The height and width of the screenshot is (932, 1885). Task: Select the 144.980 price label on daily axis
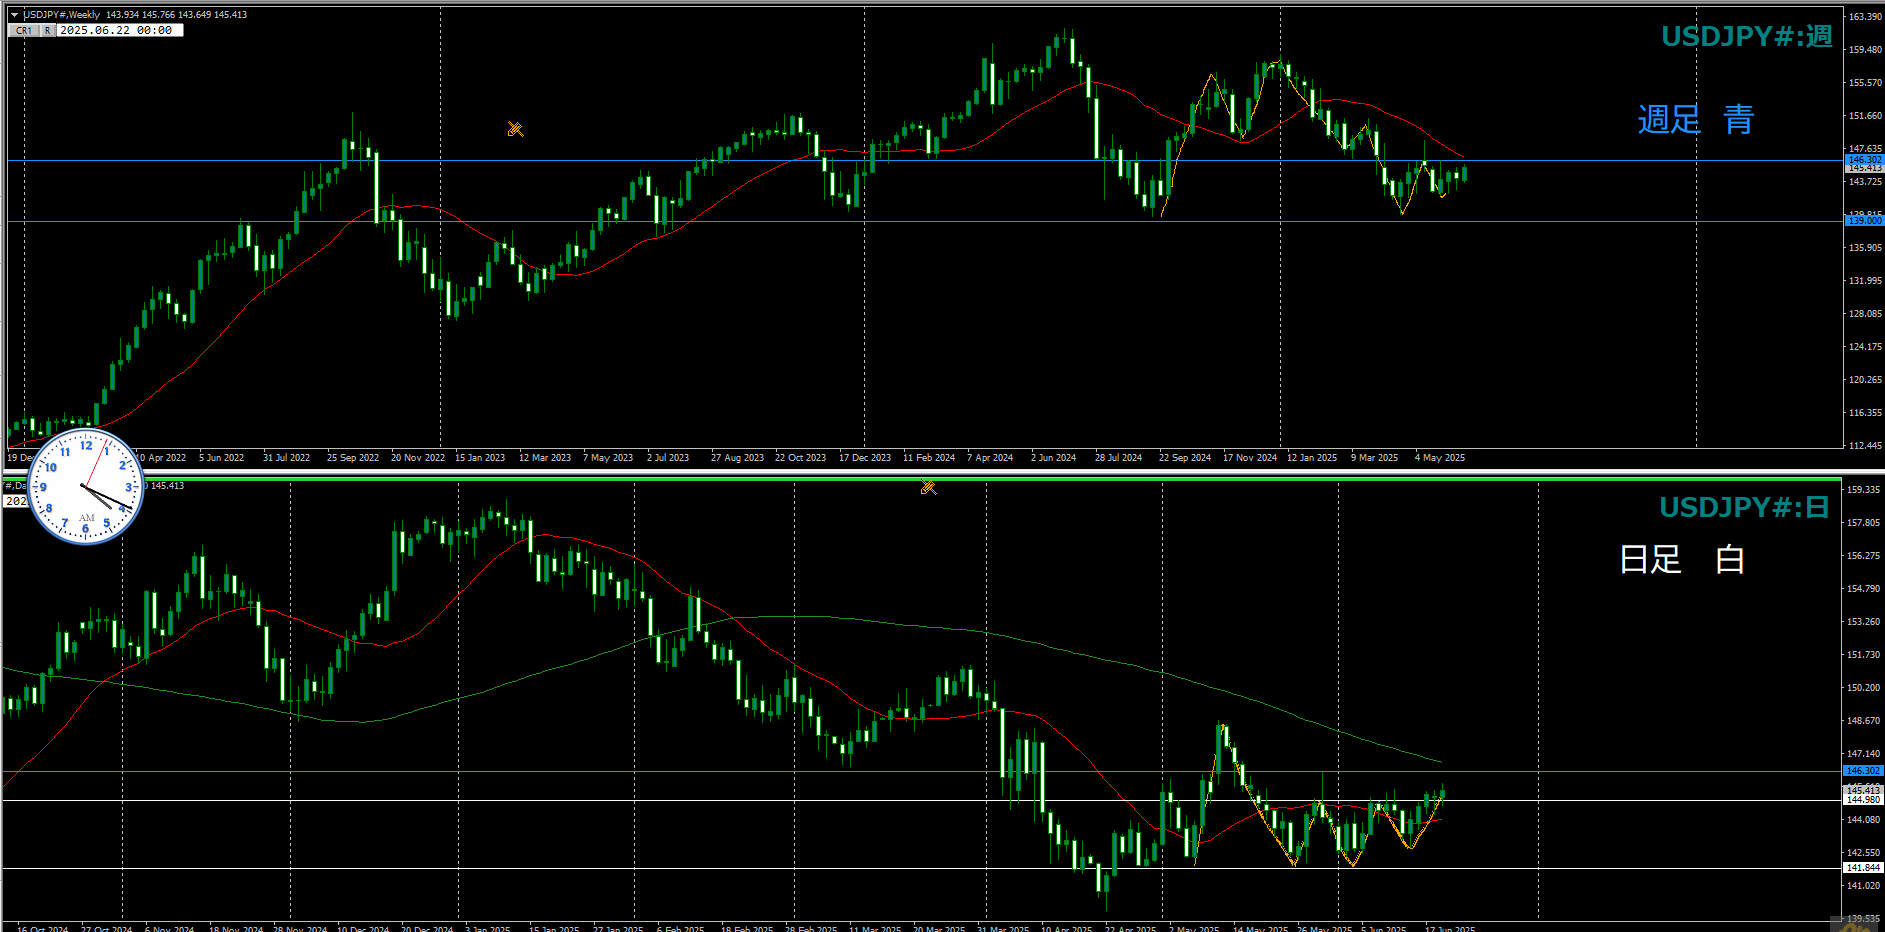coord(1863,800)
